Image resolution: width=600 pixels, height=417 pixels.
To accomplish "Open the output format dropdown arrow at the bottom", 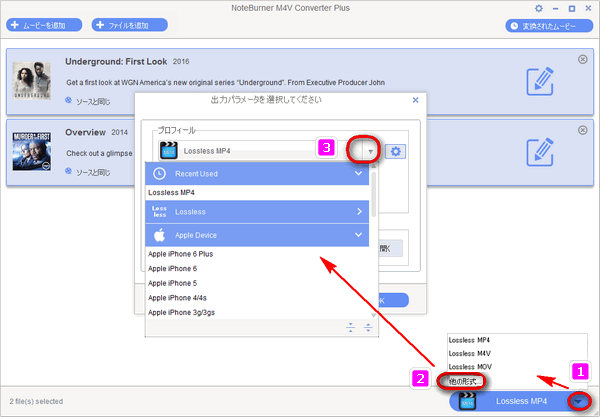I will pyautogui.click(x=579, y=401).
